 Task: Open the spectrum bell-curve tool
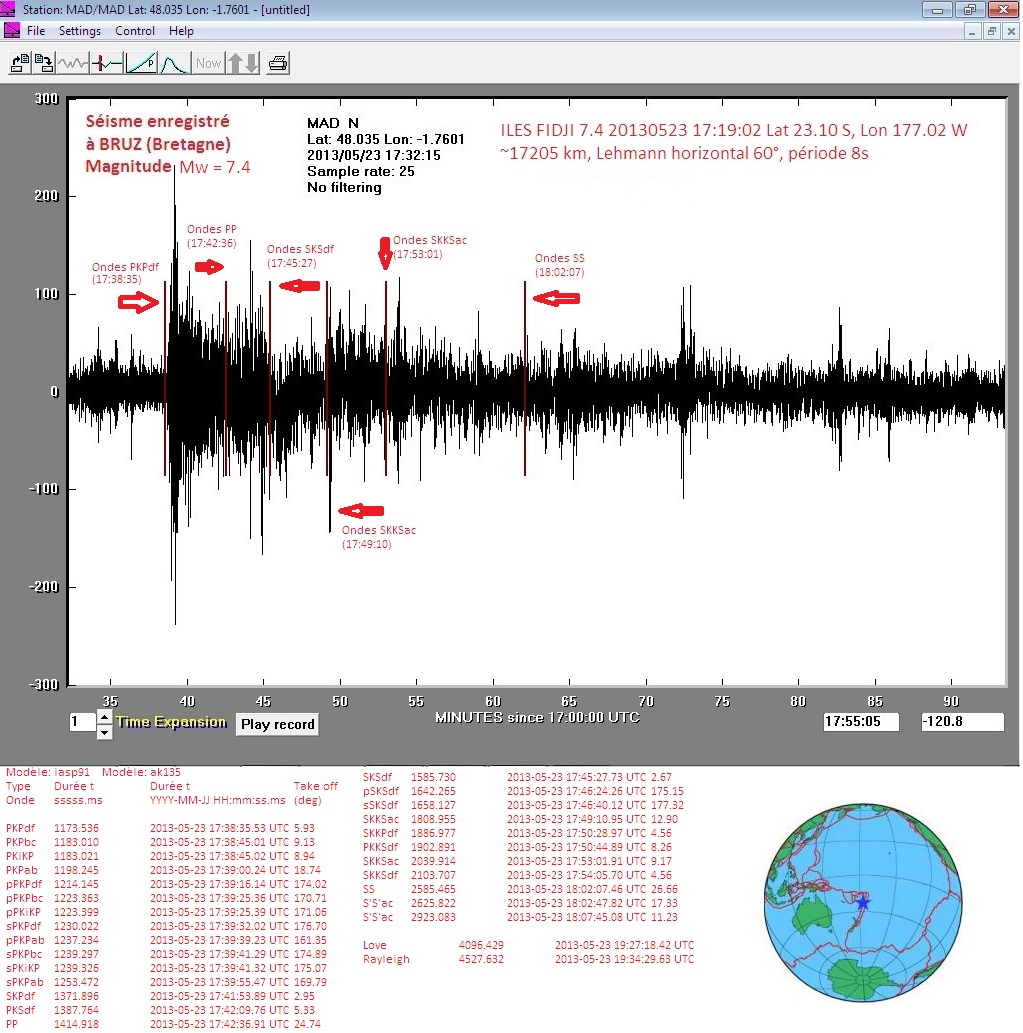pyautogui.click(x=174, y=63)
